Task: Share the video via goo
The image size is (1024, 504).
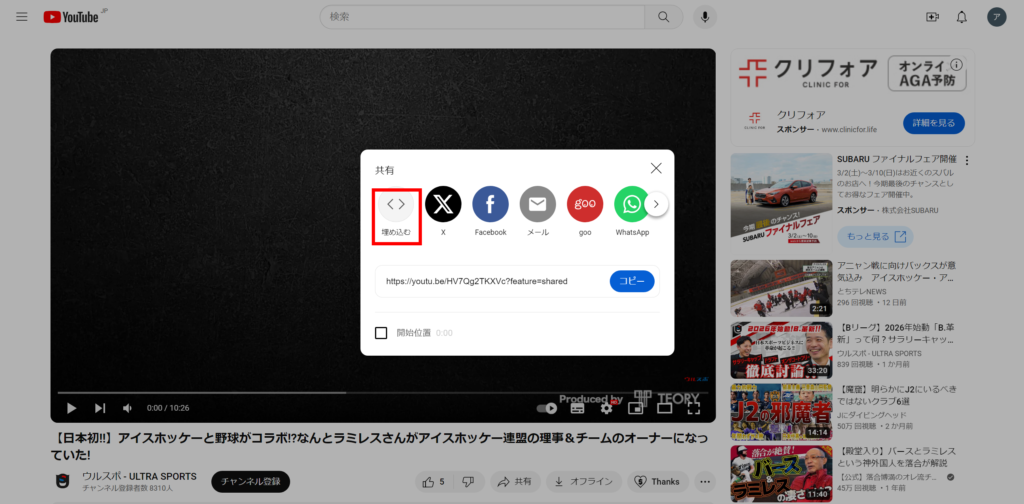Action: 585,205
